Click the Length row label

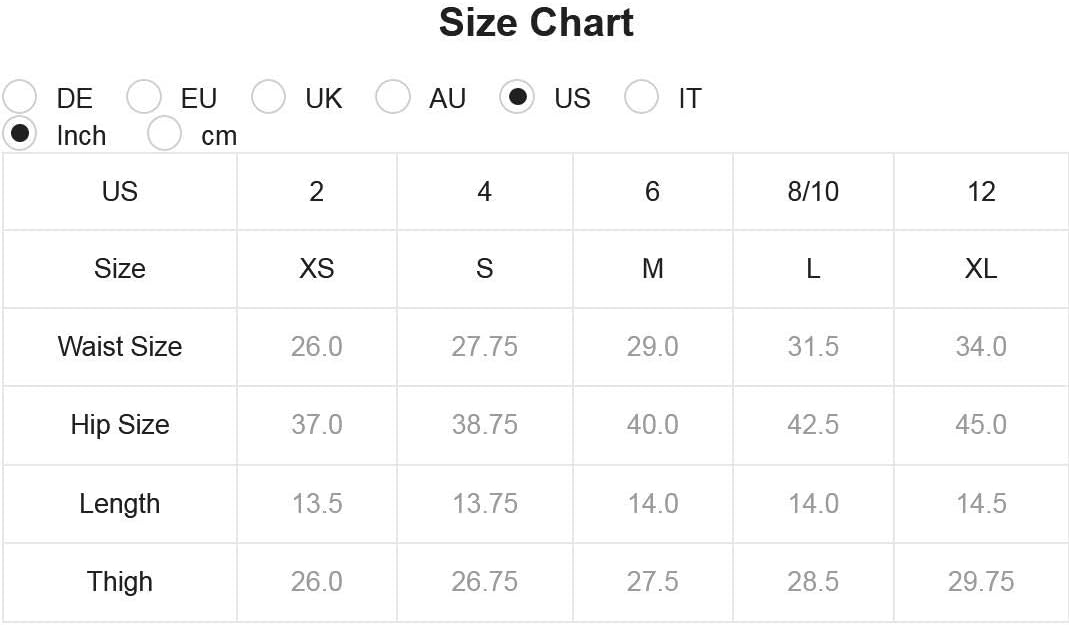[120, 504]
